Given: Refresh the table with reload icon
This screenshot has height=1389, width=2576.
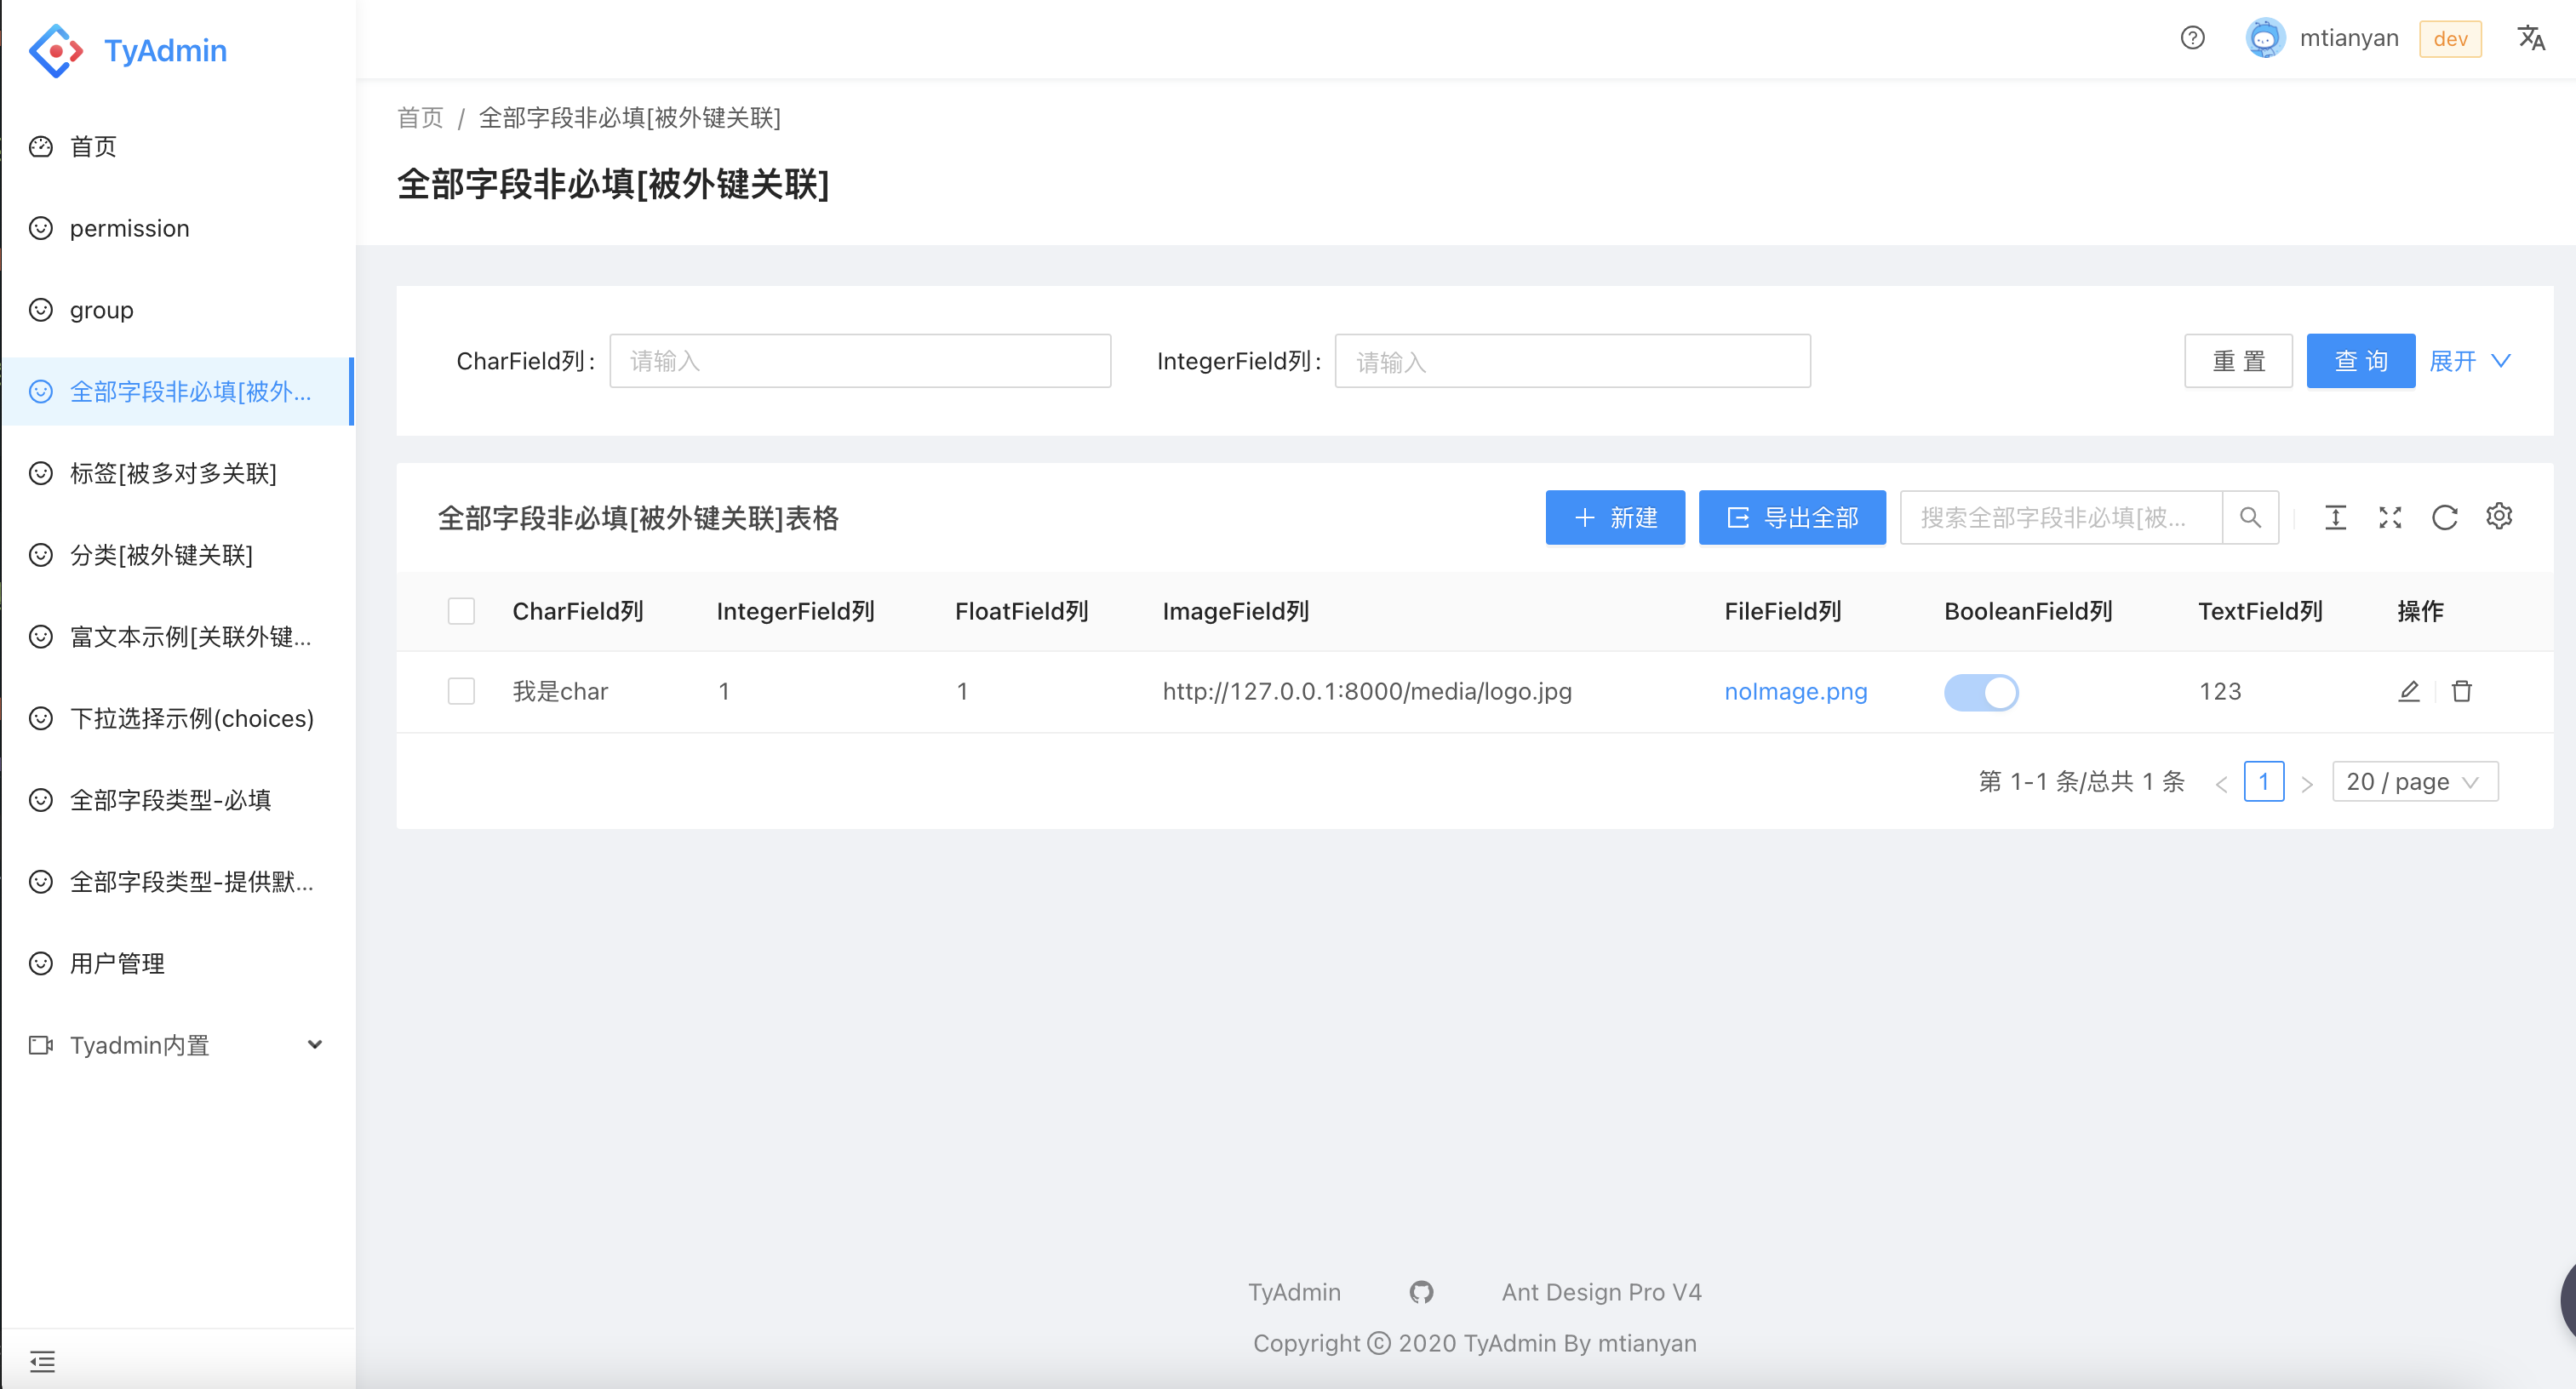Looking at the screenshot, I should pyautogui.click(x=2444, y=517).
